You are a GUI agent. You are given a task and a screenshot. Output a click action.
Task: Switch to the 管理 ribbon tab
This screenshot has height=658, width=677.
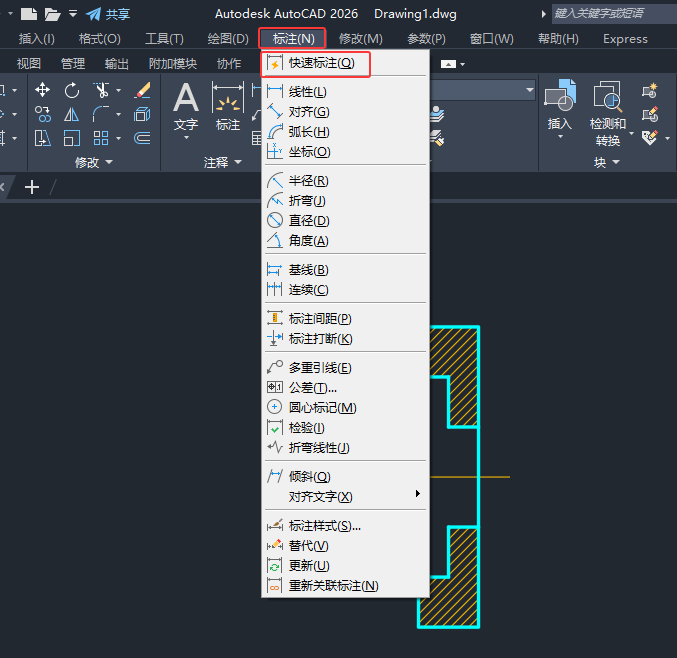click(73, 64)
